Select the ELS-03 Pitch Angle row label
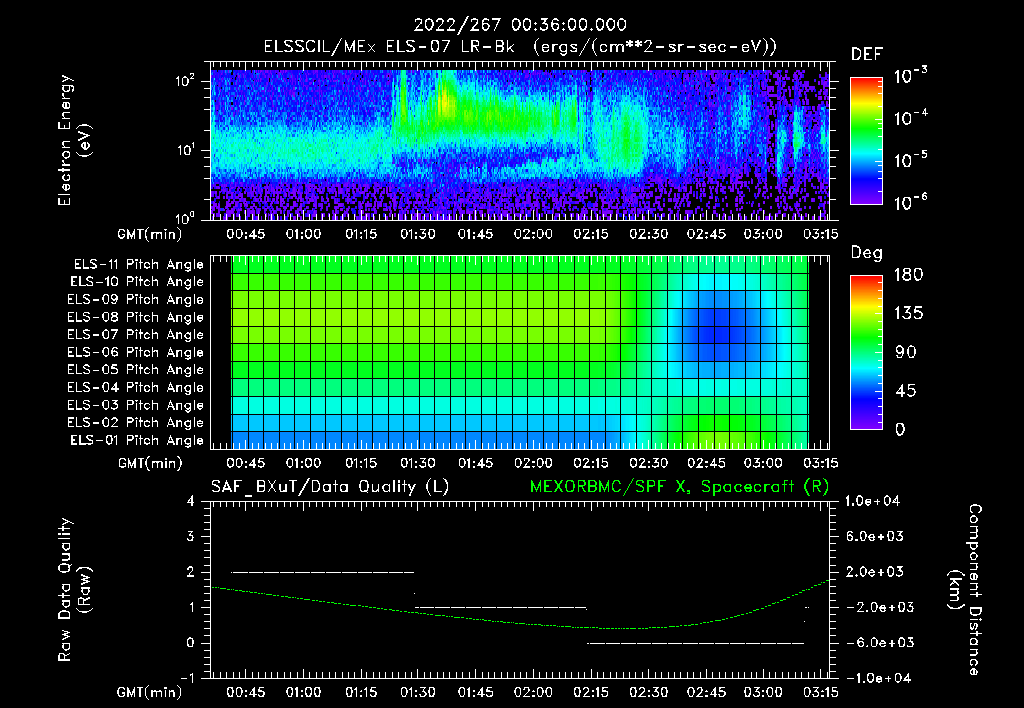Screen dimensions: 1024x708 point(136,406)
